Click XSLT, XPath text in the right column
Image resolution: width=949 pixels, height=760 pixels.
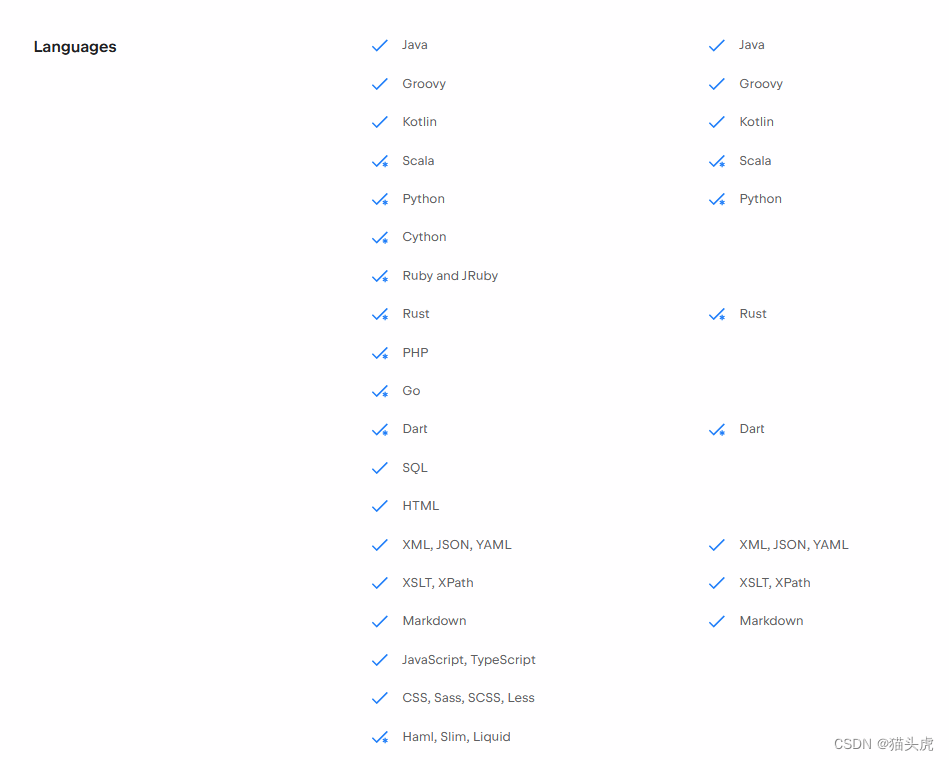tap(775, 583)
